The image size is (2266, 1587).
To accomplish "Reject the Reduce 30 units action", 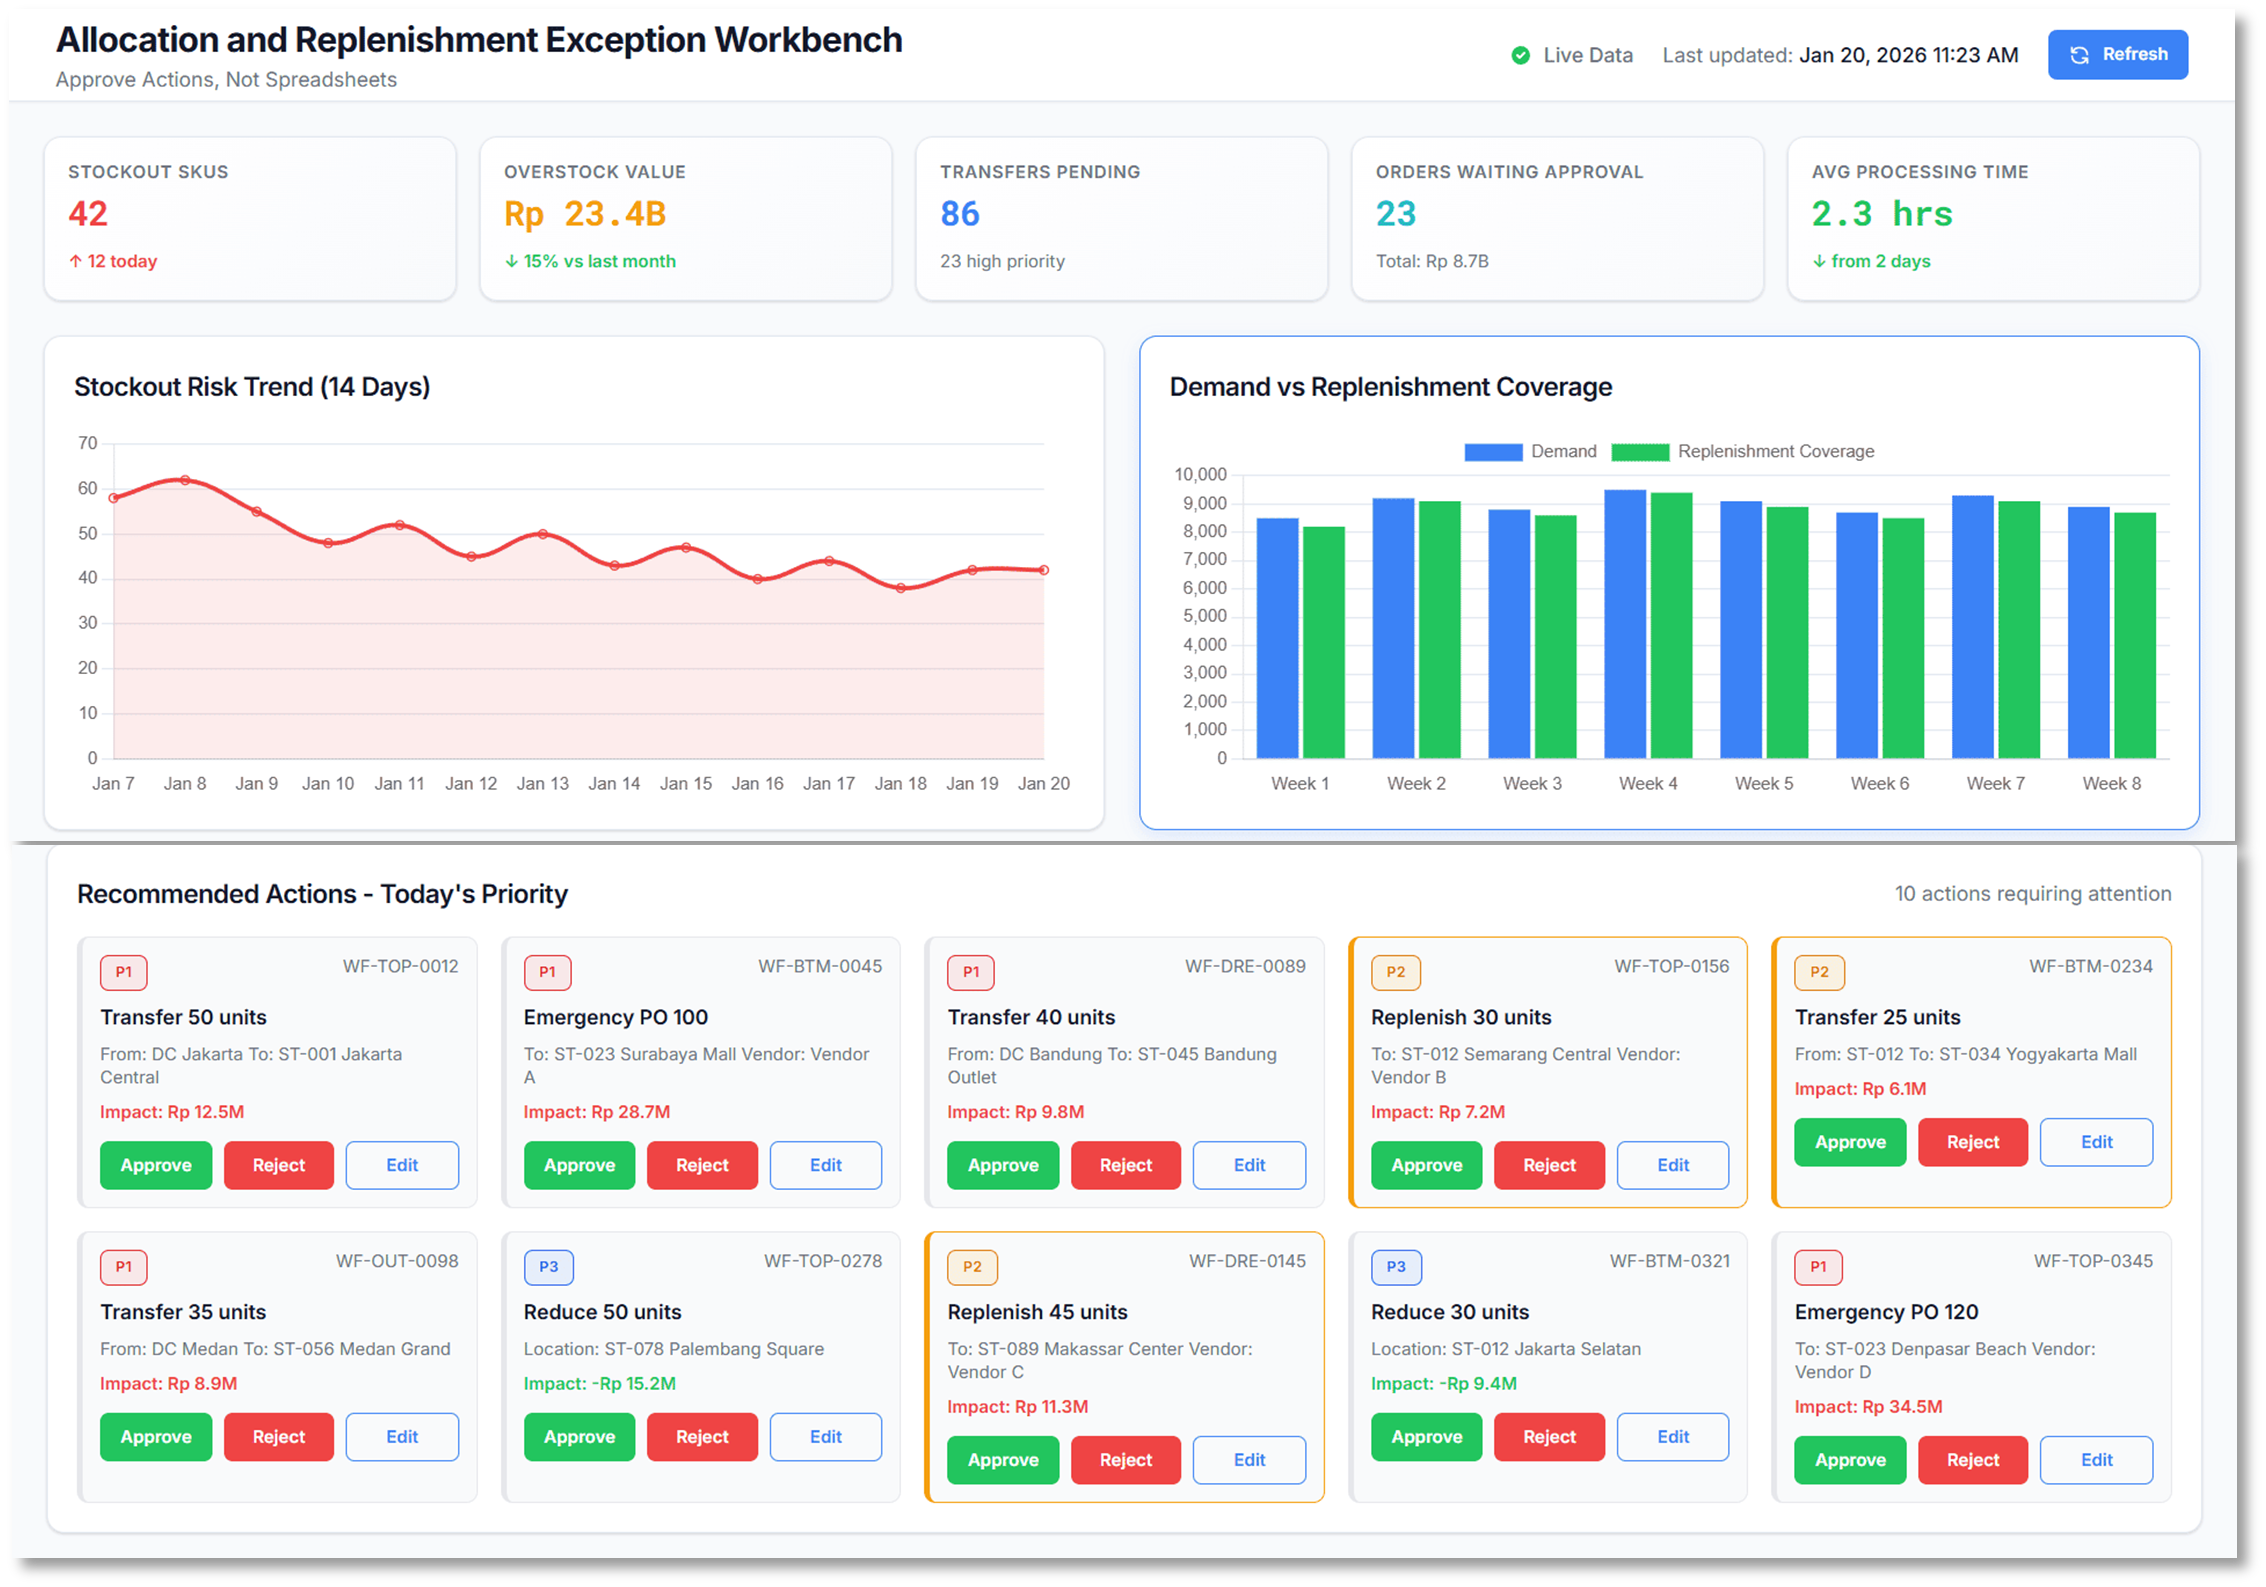I will pyautogui.click(x=1549, y=1437).
